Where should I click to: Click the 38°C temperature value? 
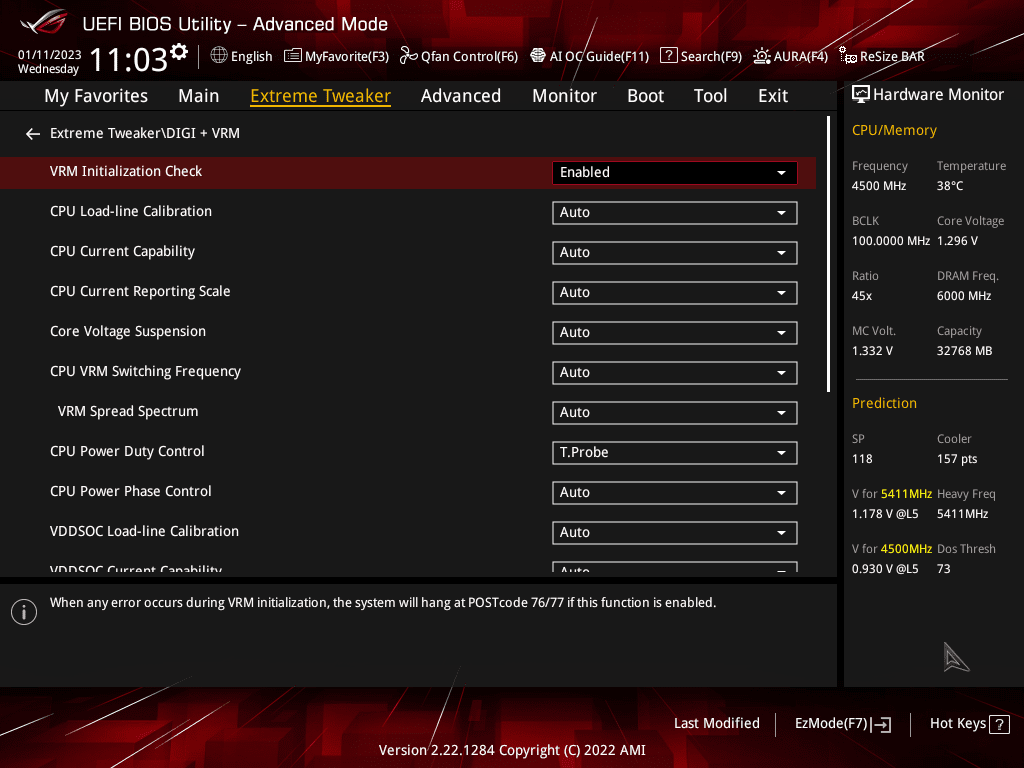tap(950, 186)
